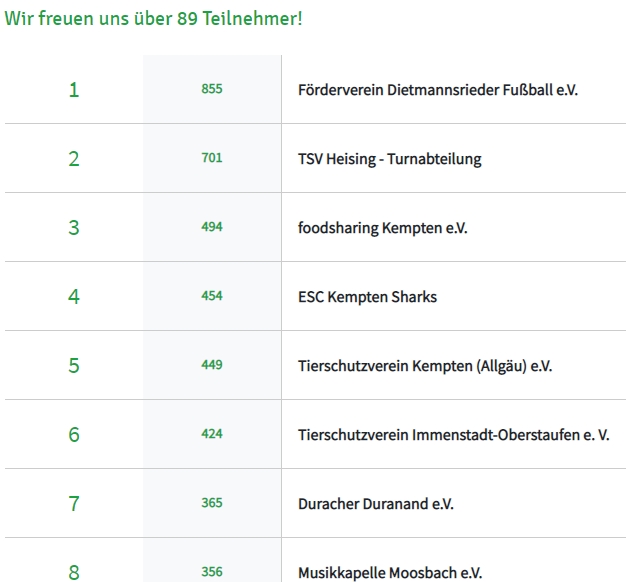Select the 449 votes cell
This screenshot has width=626, height=582.
212,365
